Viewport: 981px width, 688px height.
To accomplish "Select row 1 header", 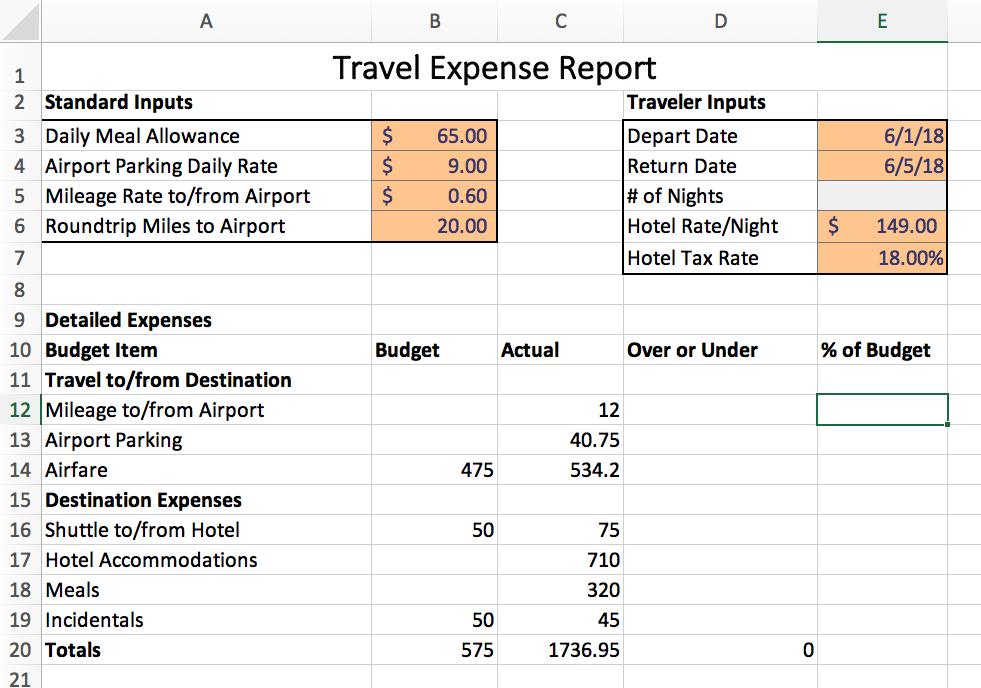I will pos(20,67).
